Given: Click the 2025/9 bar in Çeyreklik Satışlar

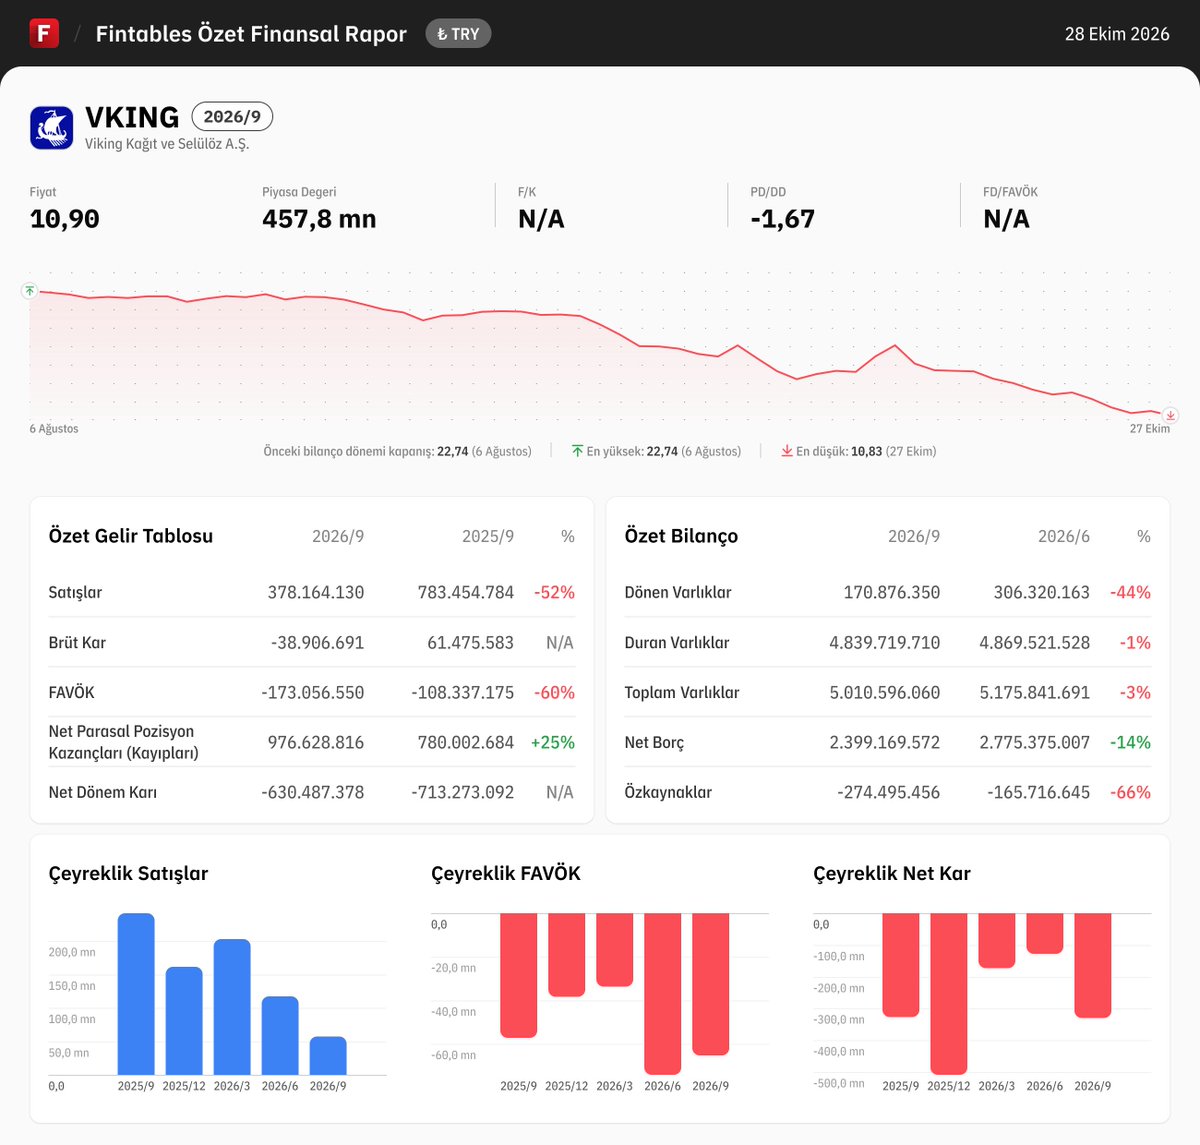Looking at the screenshot, I should pyautogui.click(x=136, y=994).
